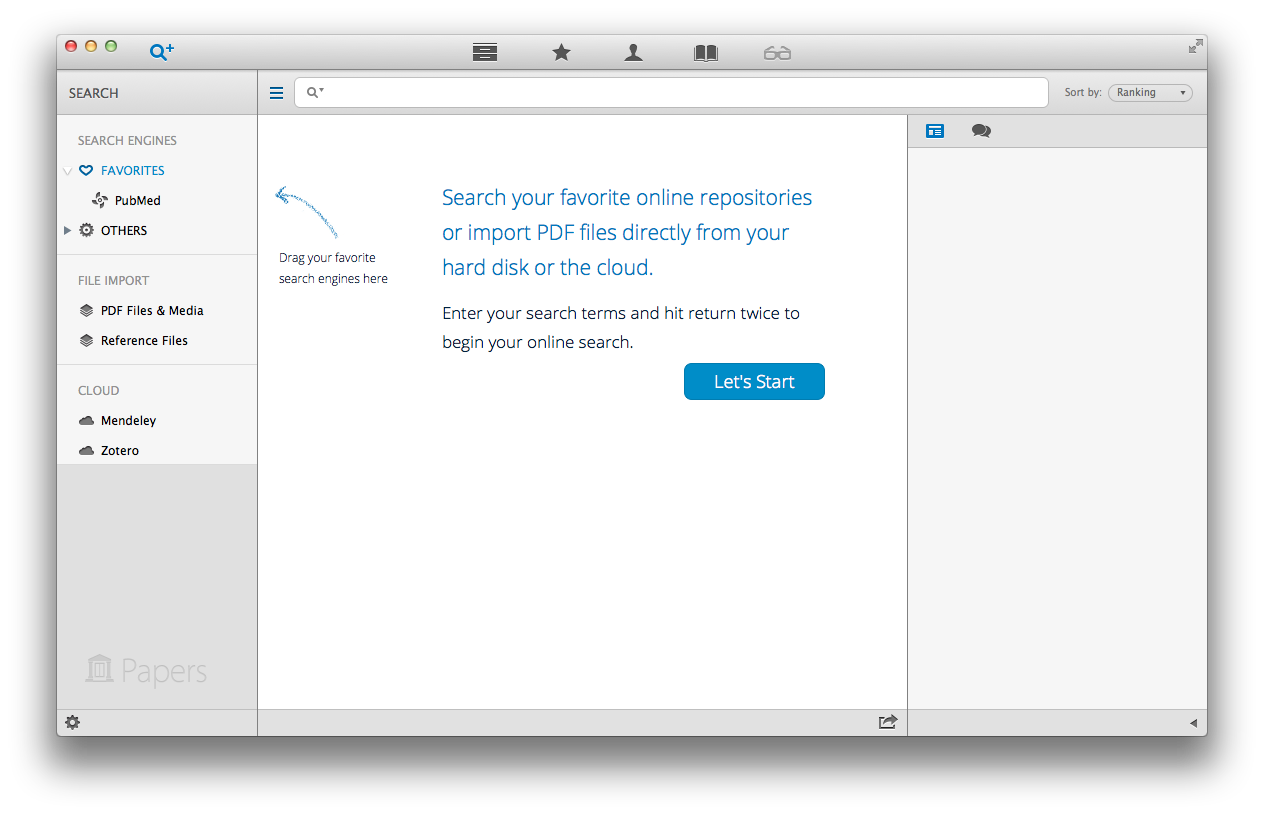Expand the OTHERS disclosure triangle
1264x815 pixels.
click(67, 230)
